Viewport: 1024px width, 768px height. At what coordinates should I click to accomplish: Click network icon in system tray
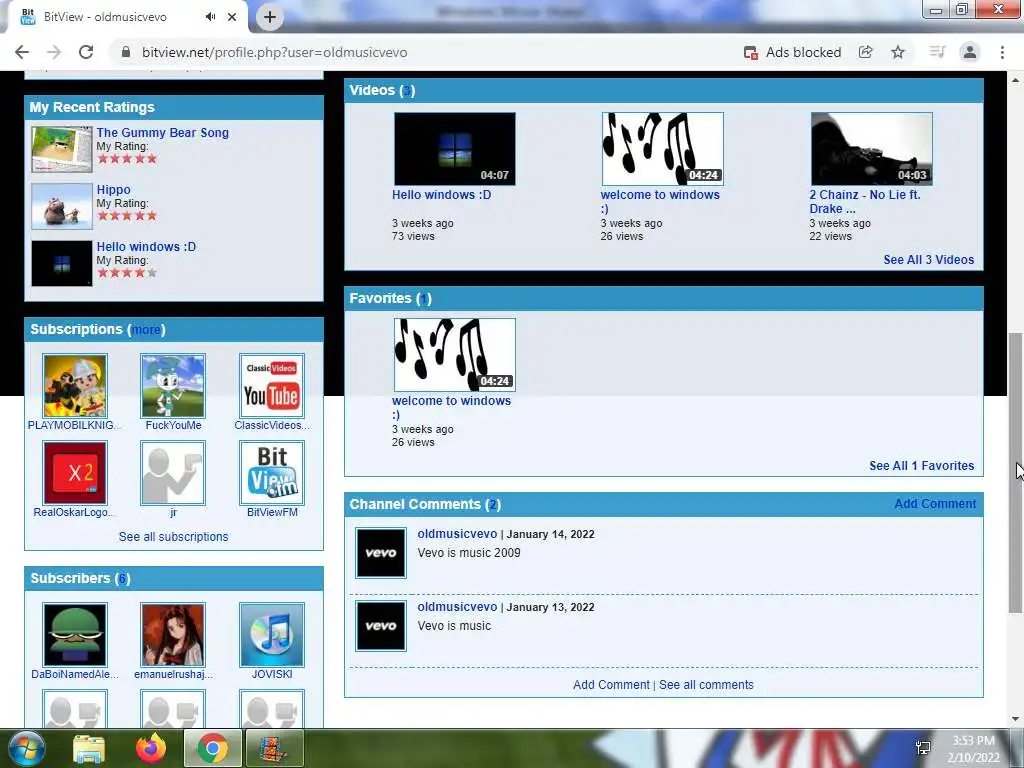tap(923, 748)
